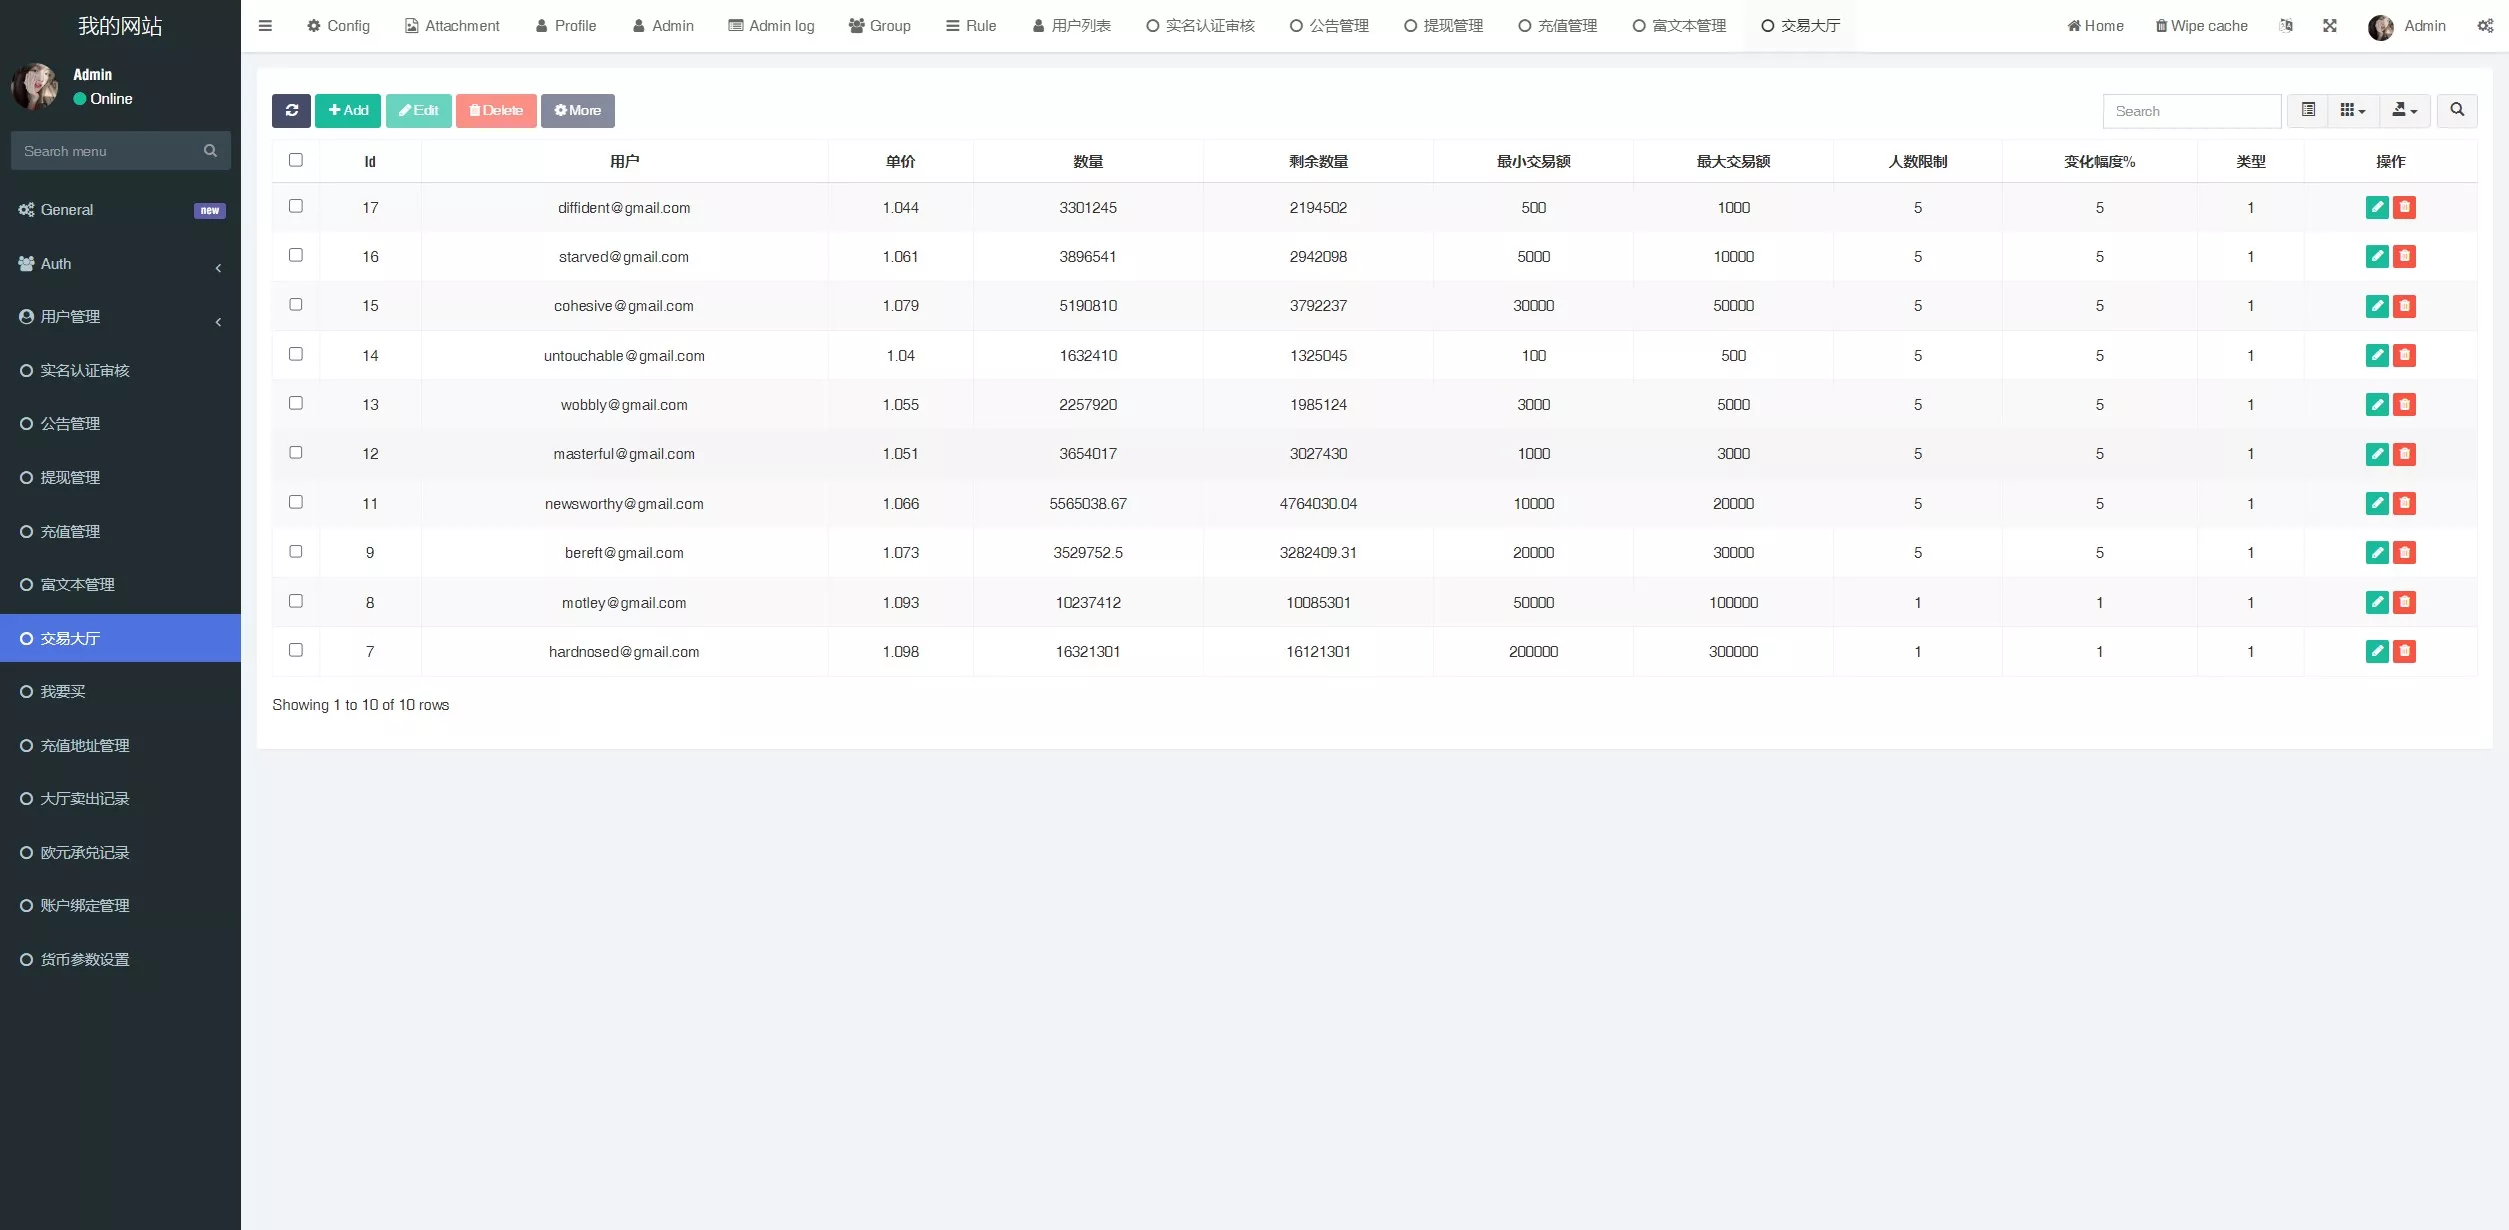The image size is (2509, 1230).
Task: Click red delete icon for hardnosed@gmail.com row
Action: point(2405,651)
